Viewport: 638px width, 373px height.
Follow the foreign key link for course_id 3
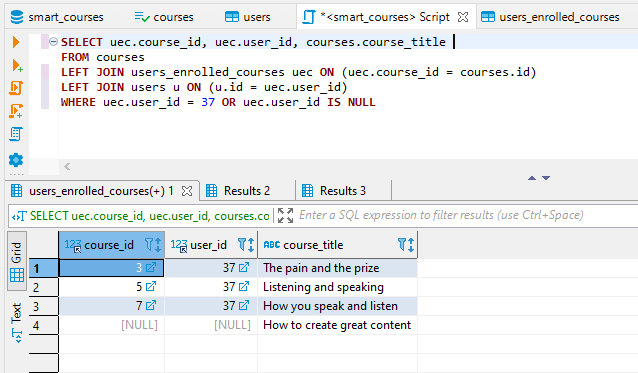(151, 268)
